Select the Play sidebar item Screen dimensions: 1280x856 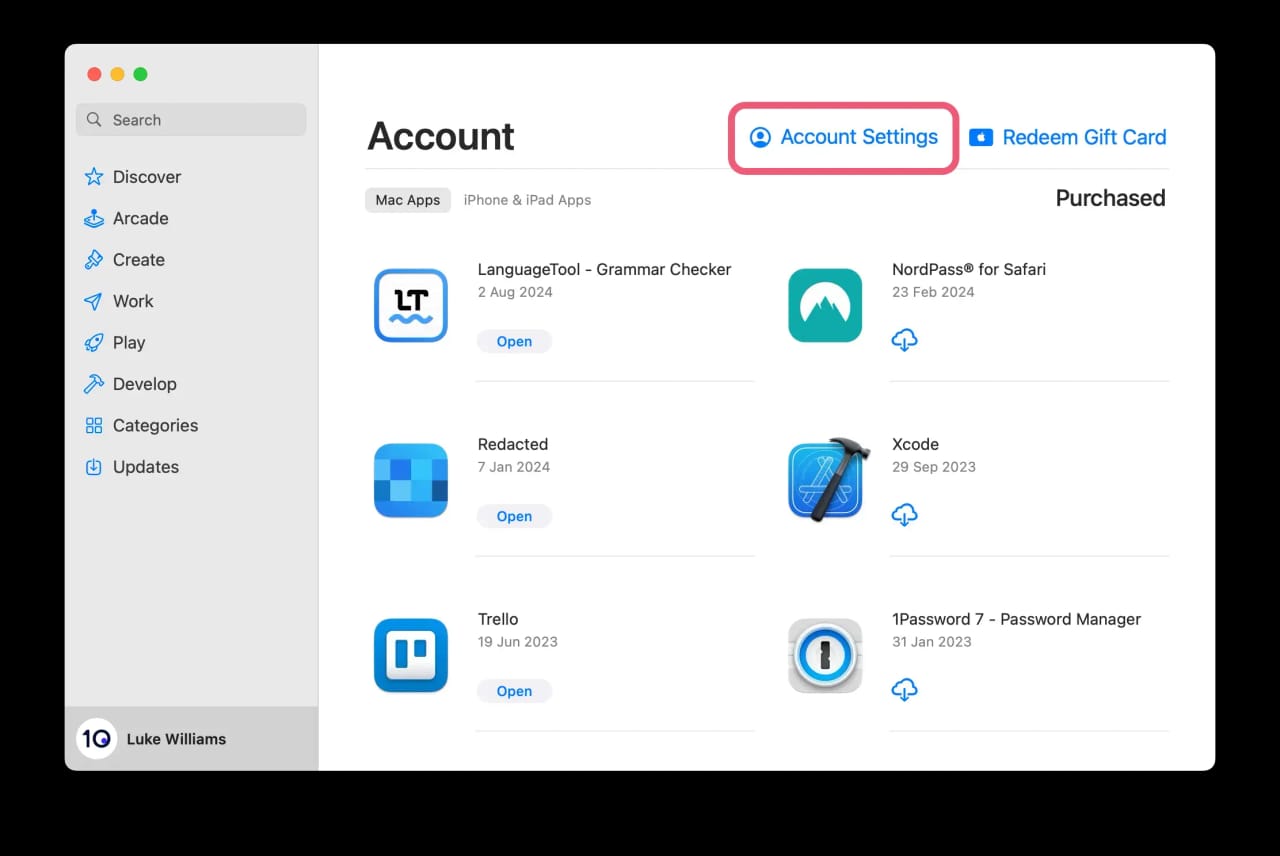click(94, 342)
